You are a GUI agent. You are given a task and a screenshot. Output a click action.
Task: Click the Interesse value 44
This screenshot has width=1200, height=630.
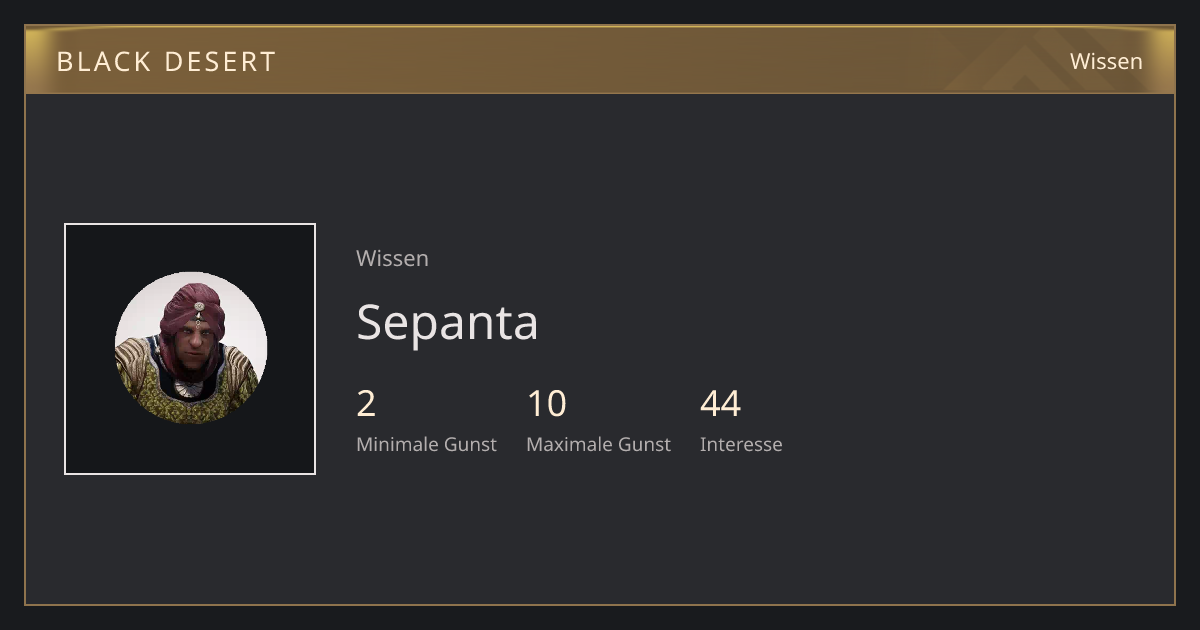(720, 404)
